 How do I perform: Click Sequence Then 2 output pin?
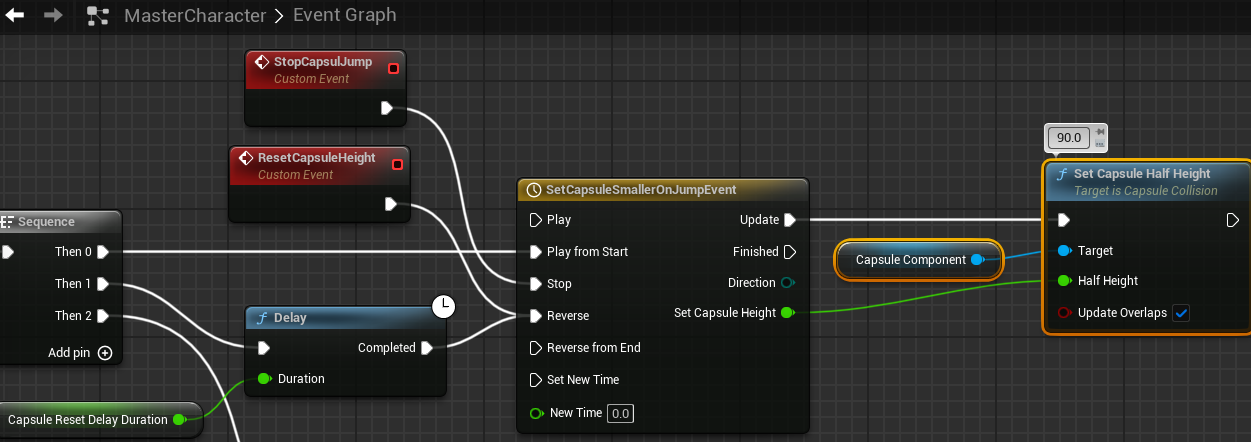(103, 316)
